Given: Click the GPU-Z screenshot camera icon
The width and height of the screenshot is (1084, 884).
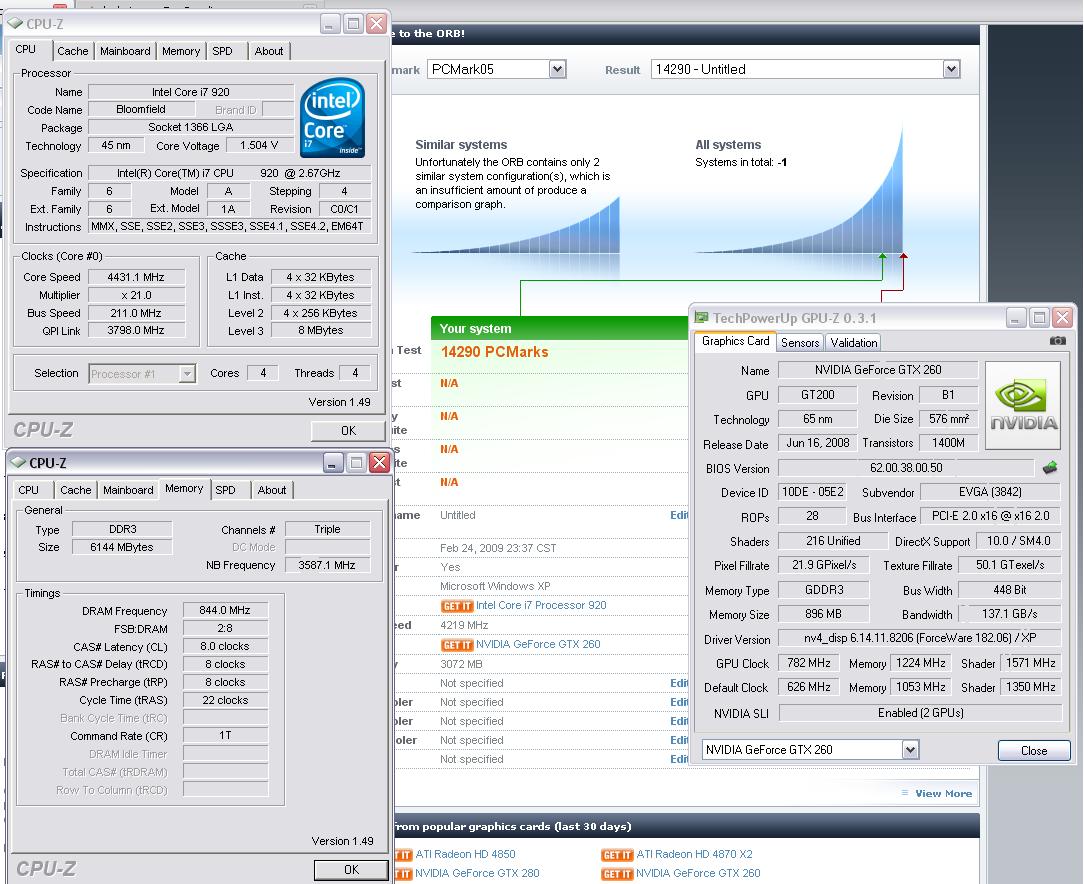Looking at the screenshot, I should 1057,341.
